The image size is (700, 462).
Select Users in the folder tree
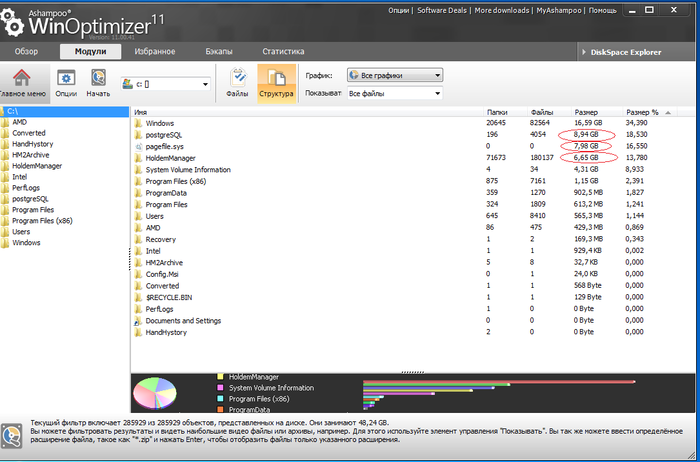point(21,232)
